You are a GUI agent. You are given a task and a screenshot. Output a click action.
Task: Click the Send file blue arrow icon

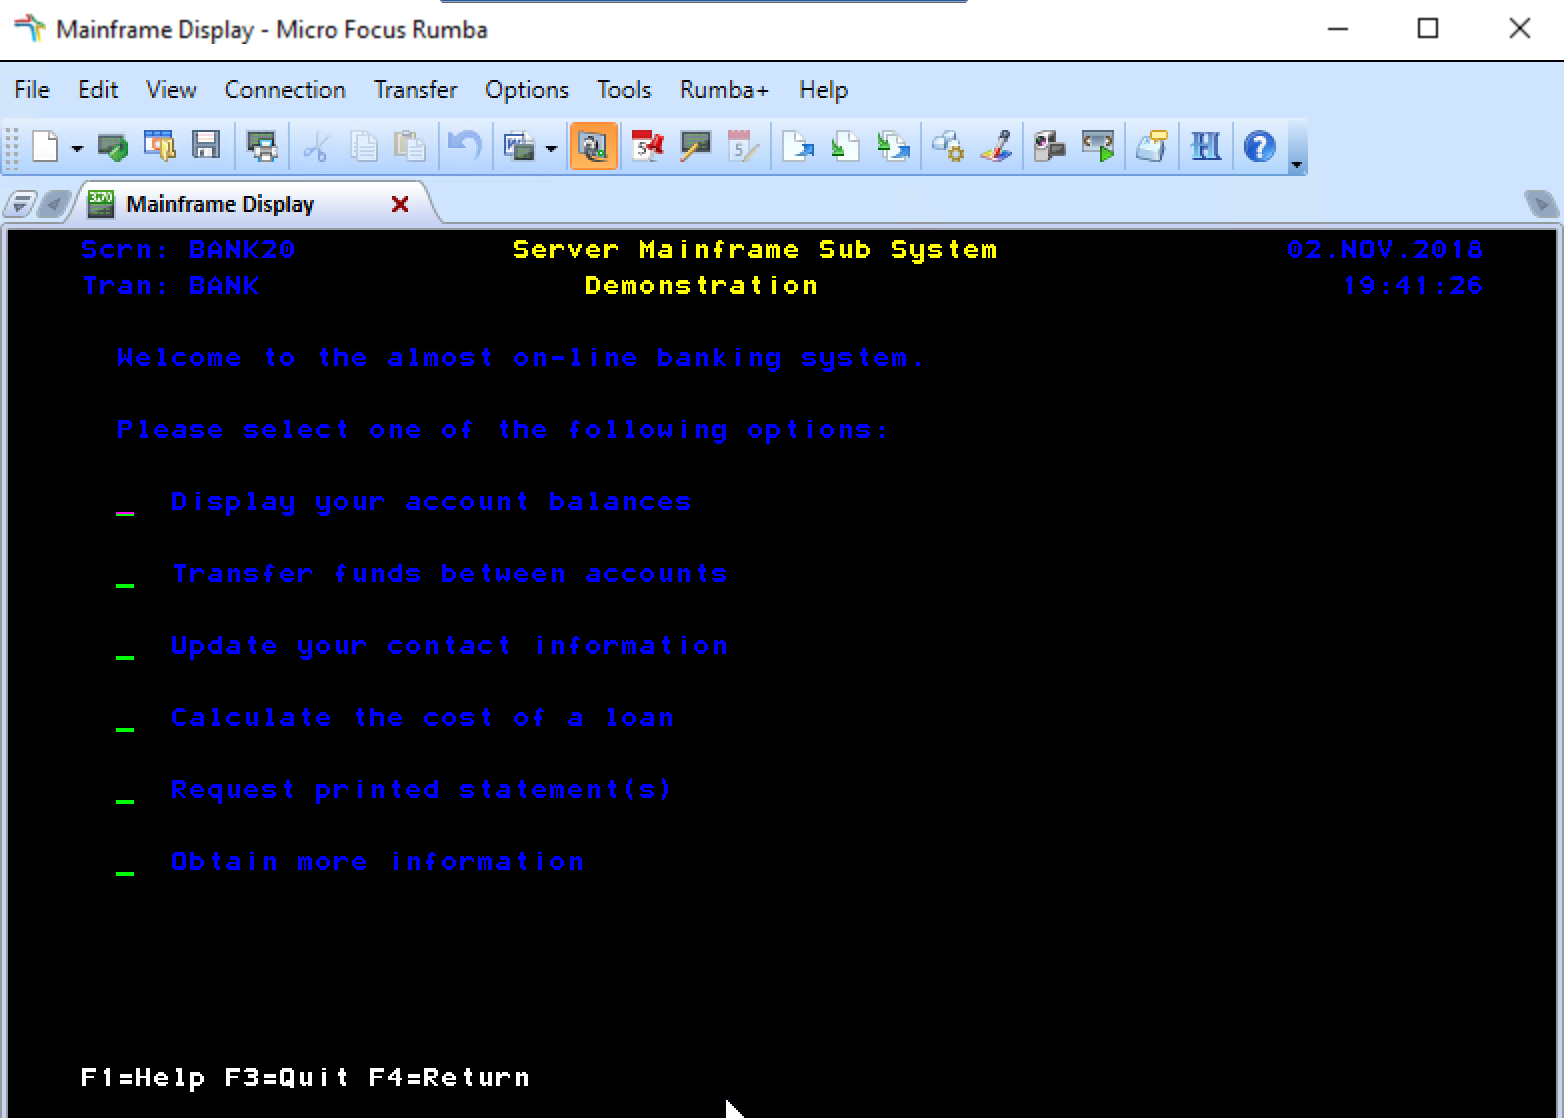[798, 148]
